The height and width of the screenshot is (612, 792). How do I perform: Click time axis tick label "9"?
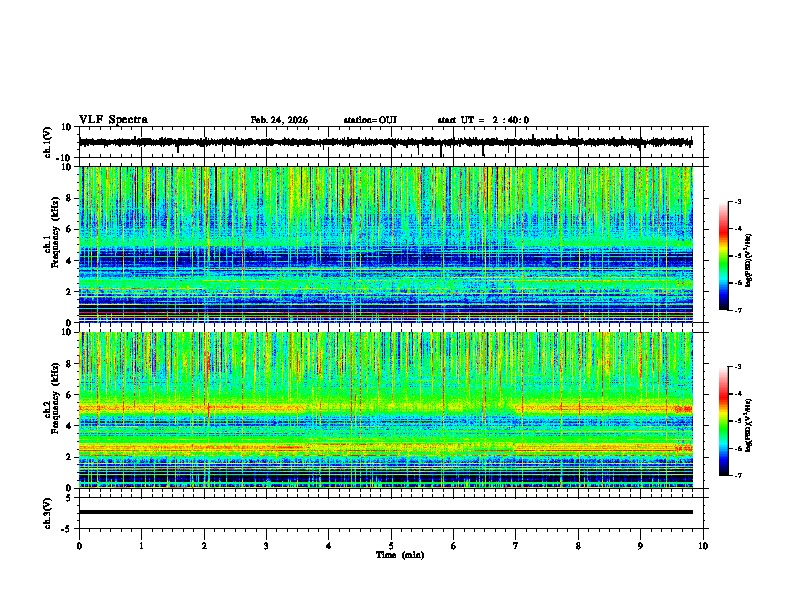640,546
